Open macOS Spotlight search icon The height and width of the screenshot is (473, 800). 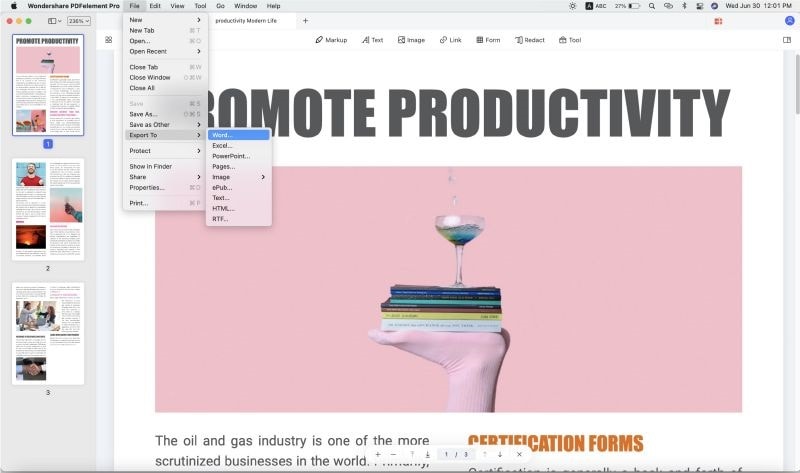(652, 6)
